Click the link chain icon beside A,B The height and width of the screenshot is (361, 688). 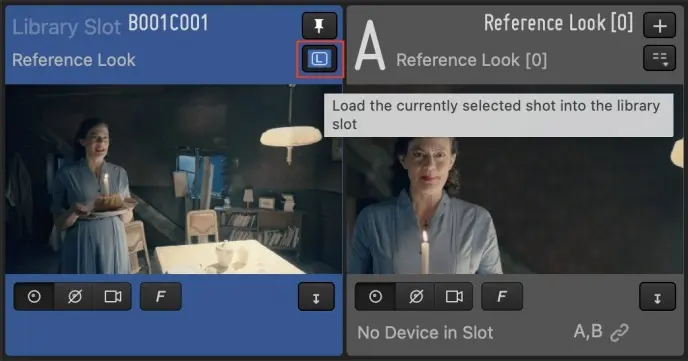(x=620, y=332)
